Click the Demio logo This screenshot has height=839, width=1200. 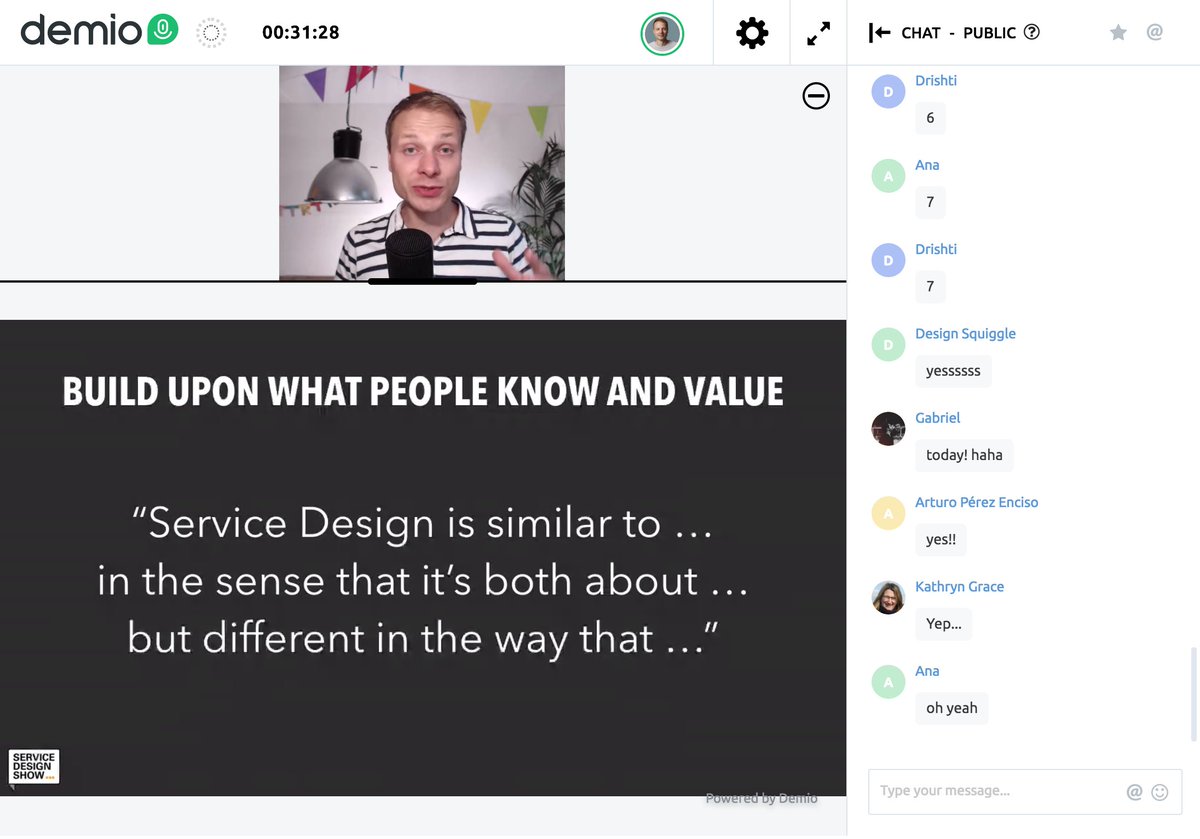(x=99, y=32)
